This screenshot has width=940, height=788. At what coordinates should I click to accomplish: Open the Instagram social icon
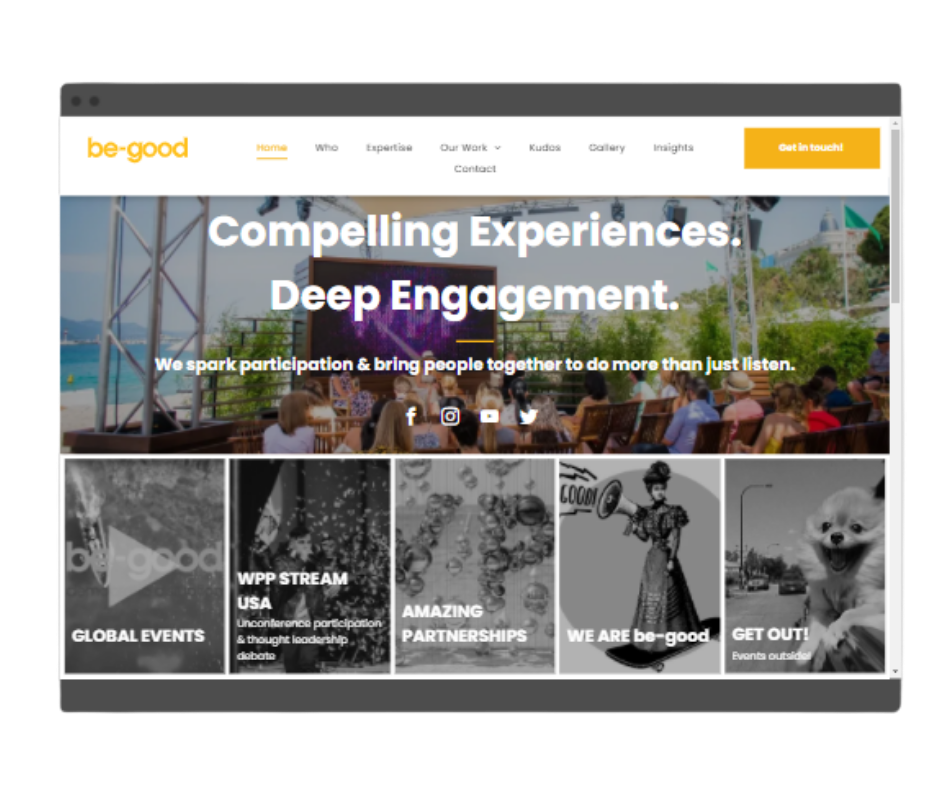(450, 416)
